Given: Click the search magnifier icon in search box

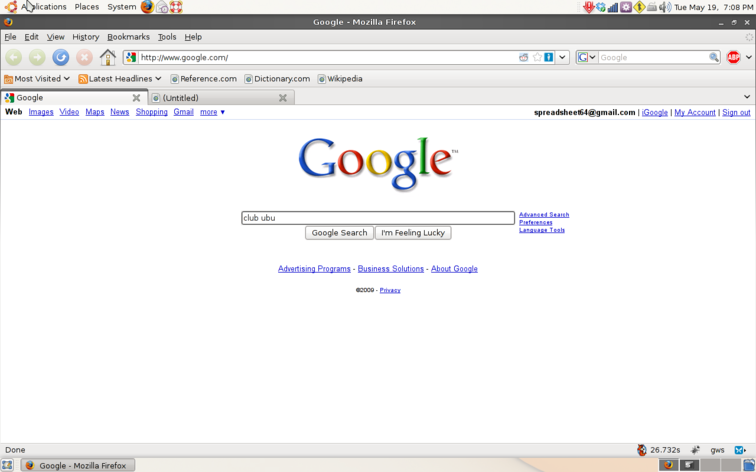Looking at the screenshot, I should [714, 58].
